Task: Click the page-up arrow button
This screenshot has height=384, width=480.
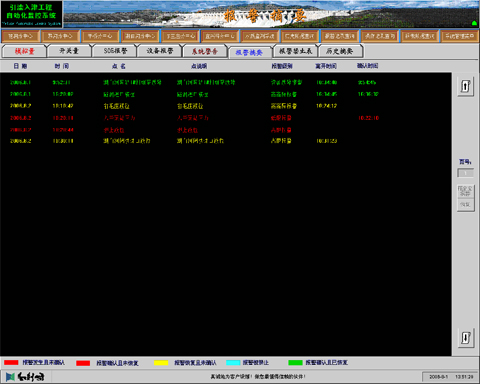Action: click(x=465, y=87)
